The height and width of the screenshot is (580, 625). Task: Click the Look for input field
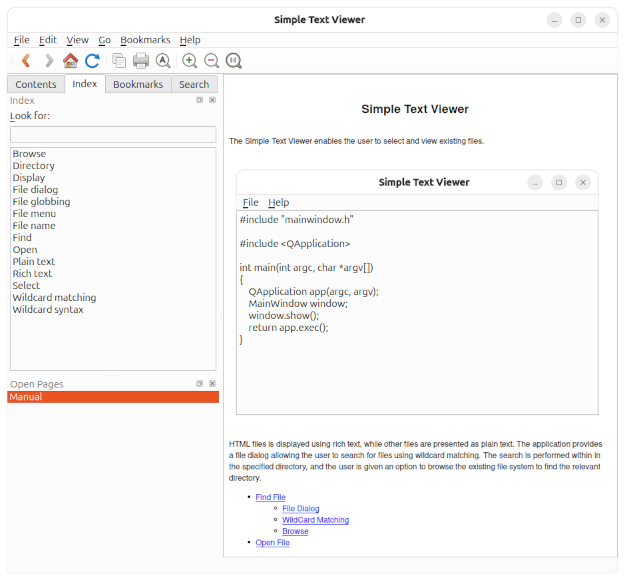pyautogui.click(x=113, y=134)
